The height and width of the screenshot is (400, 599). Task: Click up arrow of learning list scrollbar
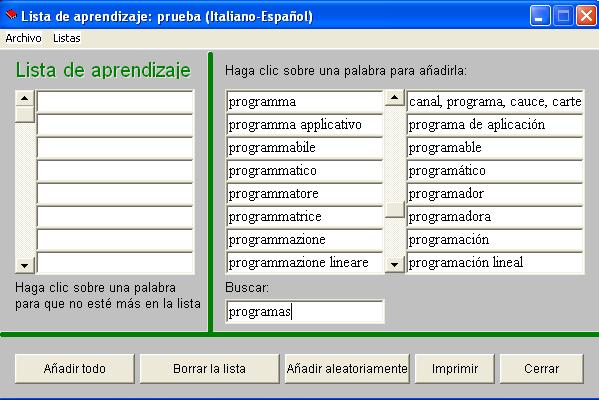click(x=24, y=99)
